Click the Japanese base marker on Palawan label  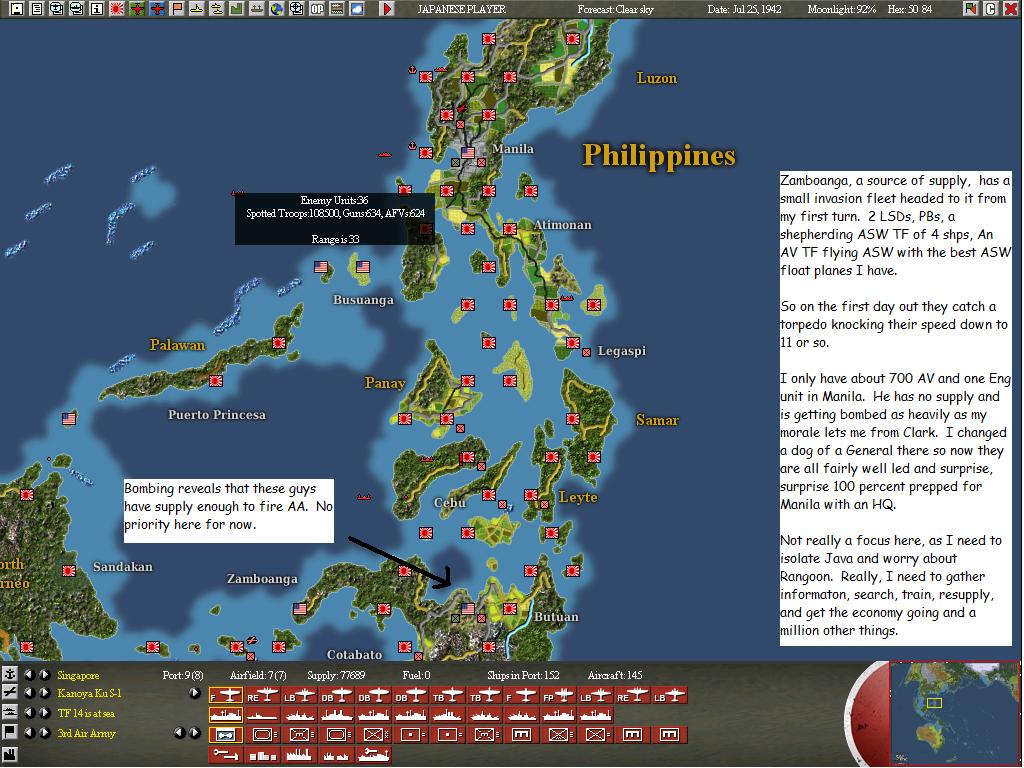click(x=216, y=380)
